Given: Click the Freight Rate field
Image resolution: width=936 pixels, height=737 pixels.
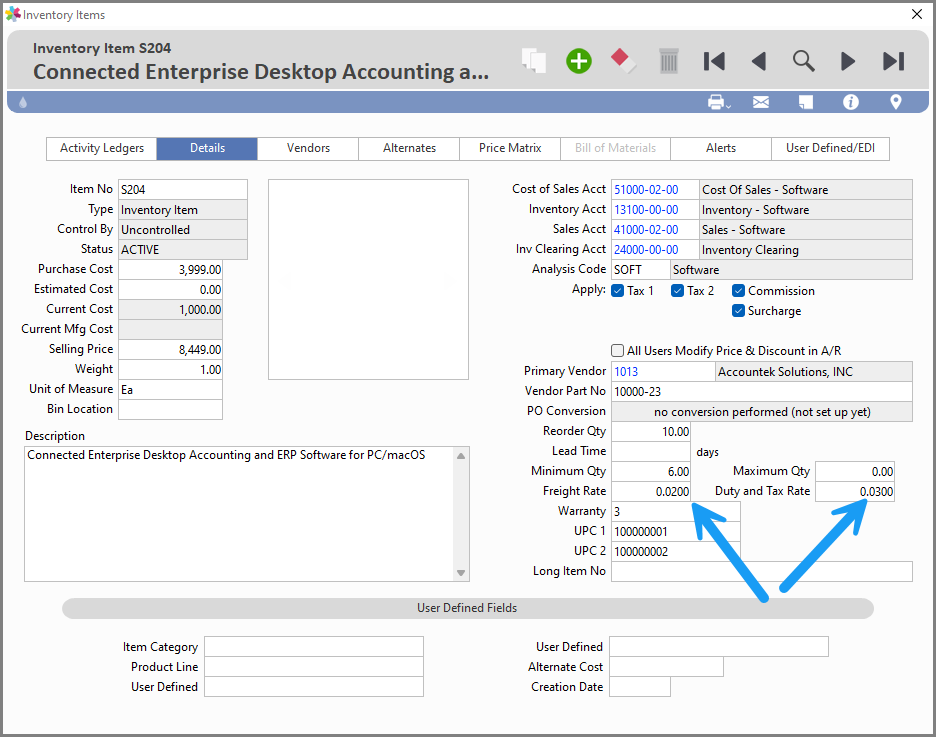Looking at the screenshot, I should pyautogui.click(x=651, y=492).
